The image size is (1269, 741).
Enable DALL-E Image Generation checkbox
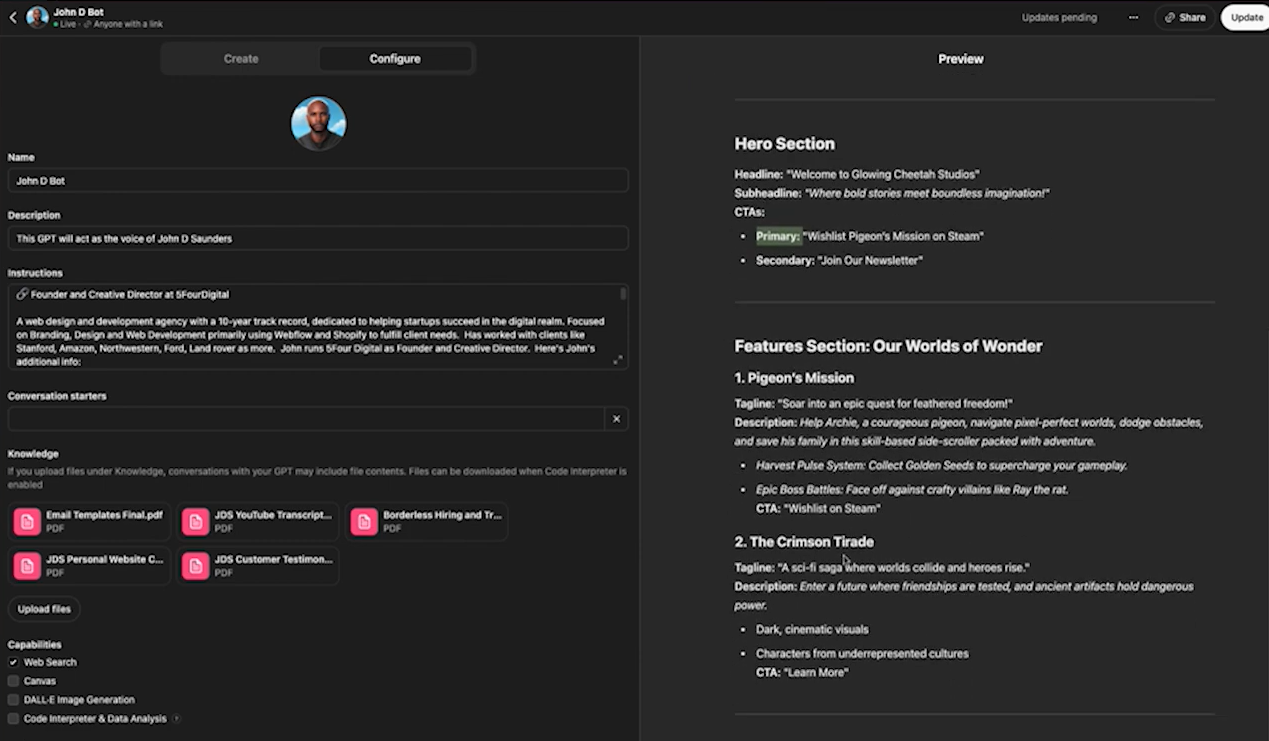[x=14, y=700]
